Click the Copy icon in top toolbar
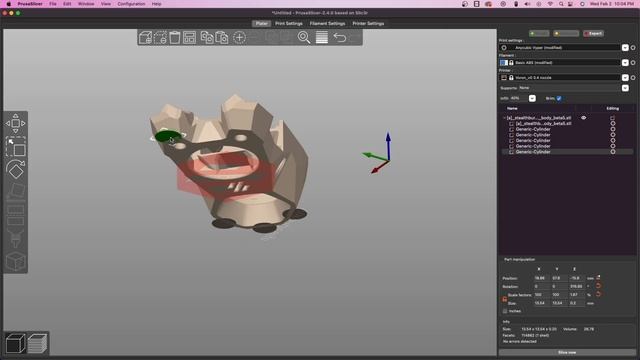 coord(207,38)
